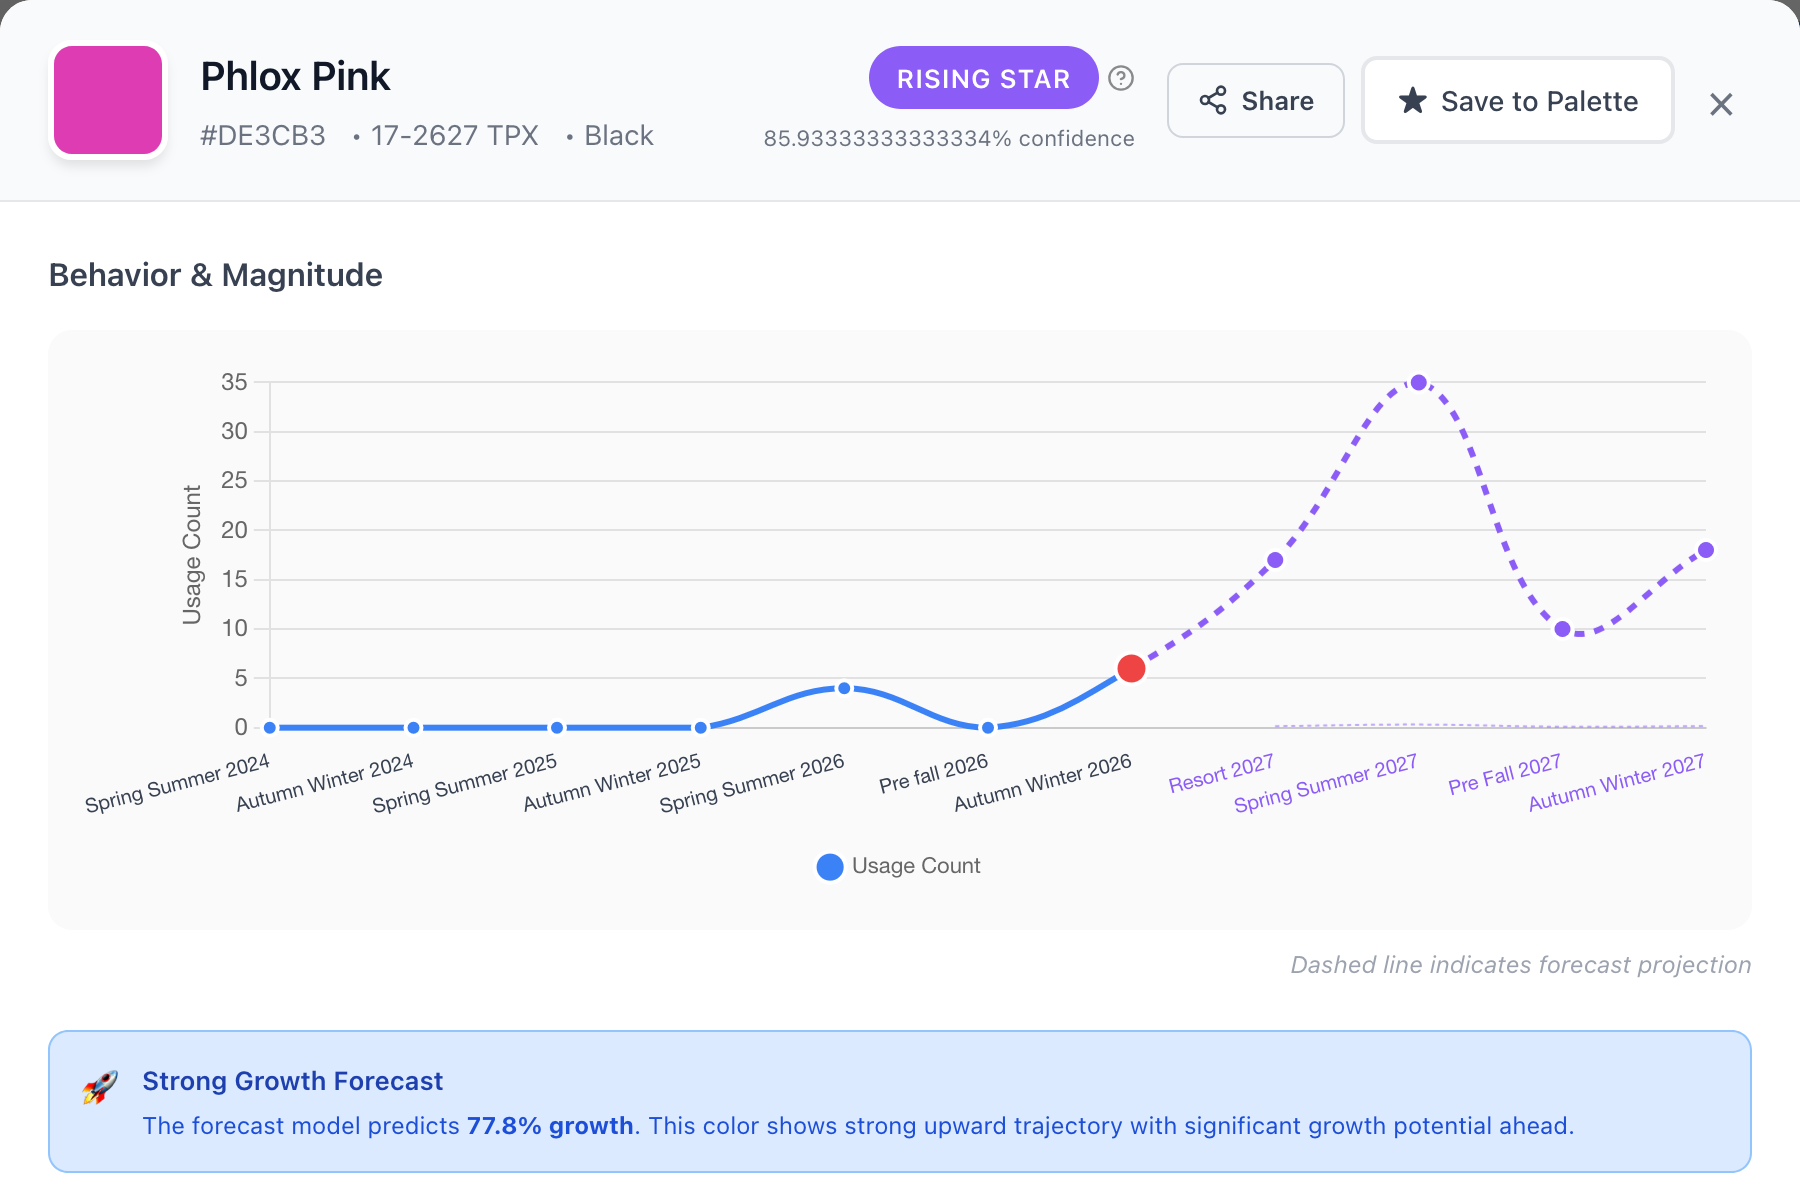This screenshot has height=1202, width=1800.
Task: Click the rocket icon in growth forecast
Action: click(100, 1087)
